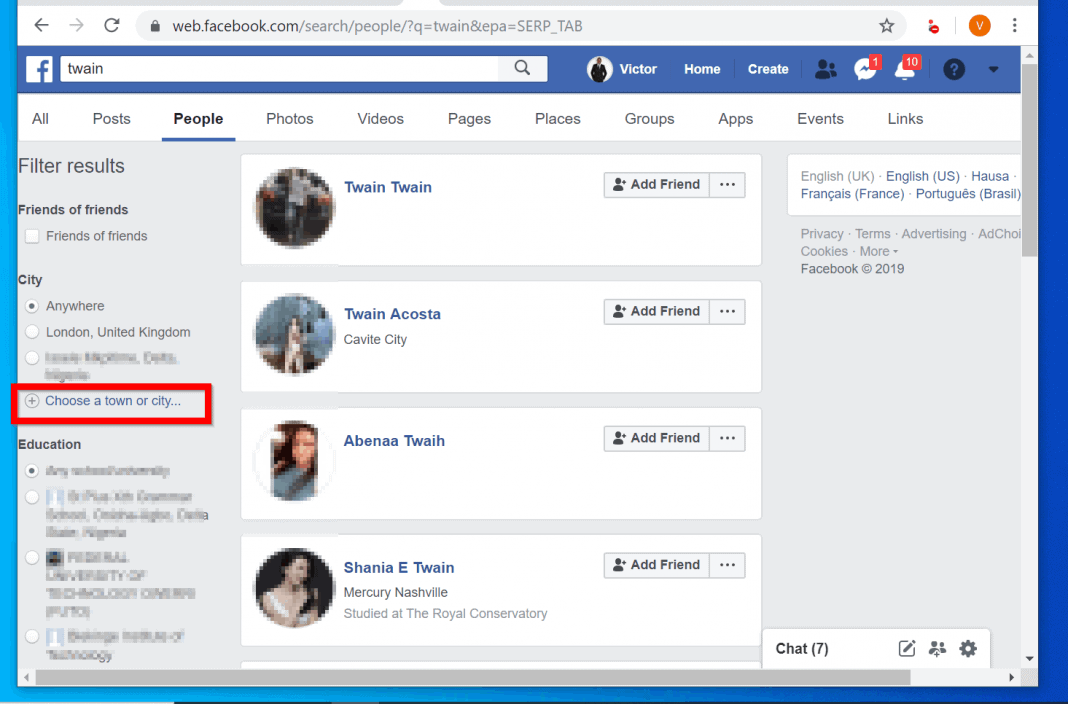
Task: Open chat settings gear
Action: click(x=967, y=648)
